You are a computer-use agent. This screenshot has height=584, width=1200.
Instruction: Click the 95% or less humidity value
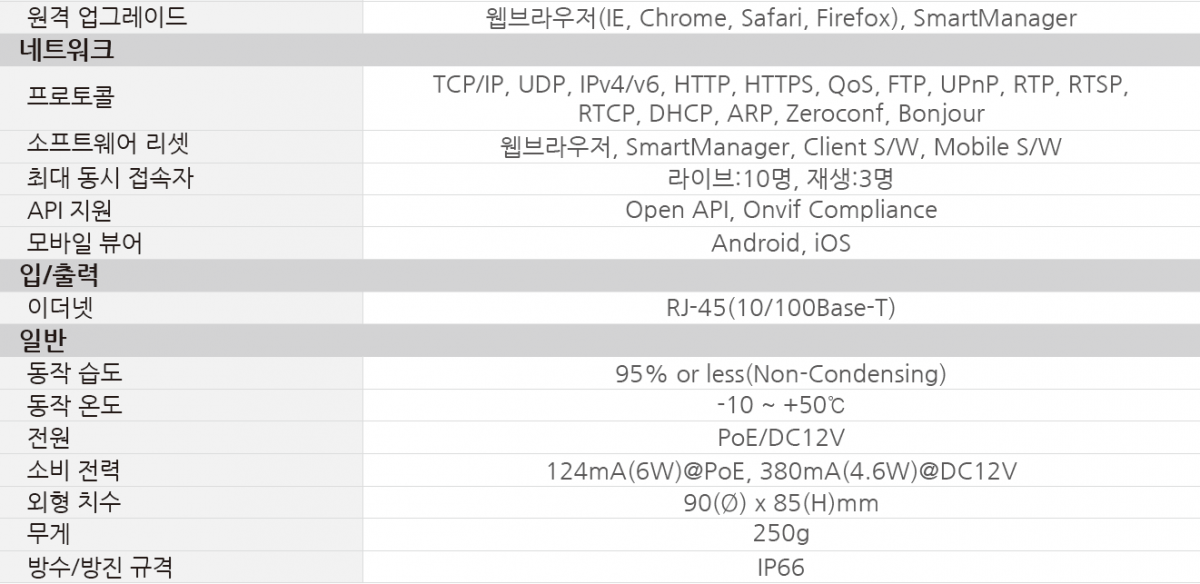point(781,374)
